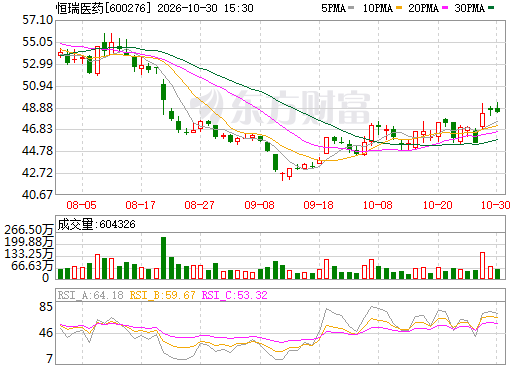Viewport: 520px width, 365px height.
Task: Click the 133.25万 volume axis label
Action: pyautogui.click(x=29, y=254)
